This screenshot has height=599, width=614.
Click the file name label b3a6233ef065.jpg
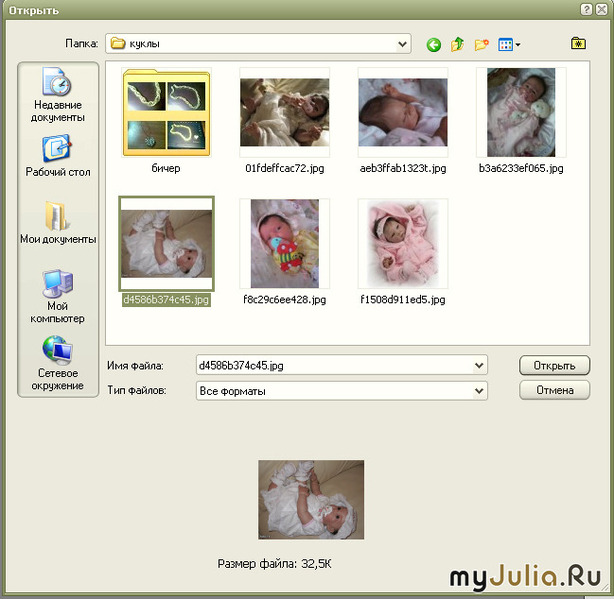point(521,169)
